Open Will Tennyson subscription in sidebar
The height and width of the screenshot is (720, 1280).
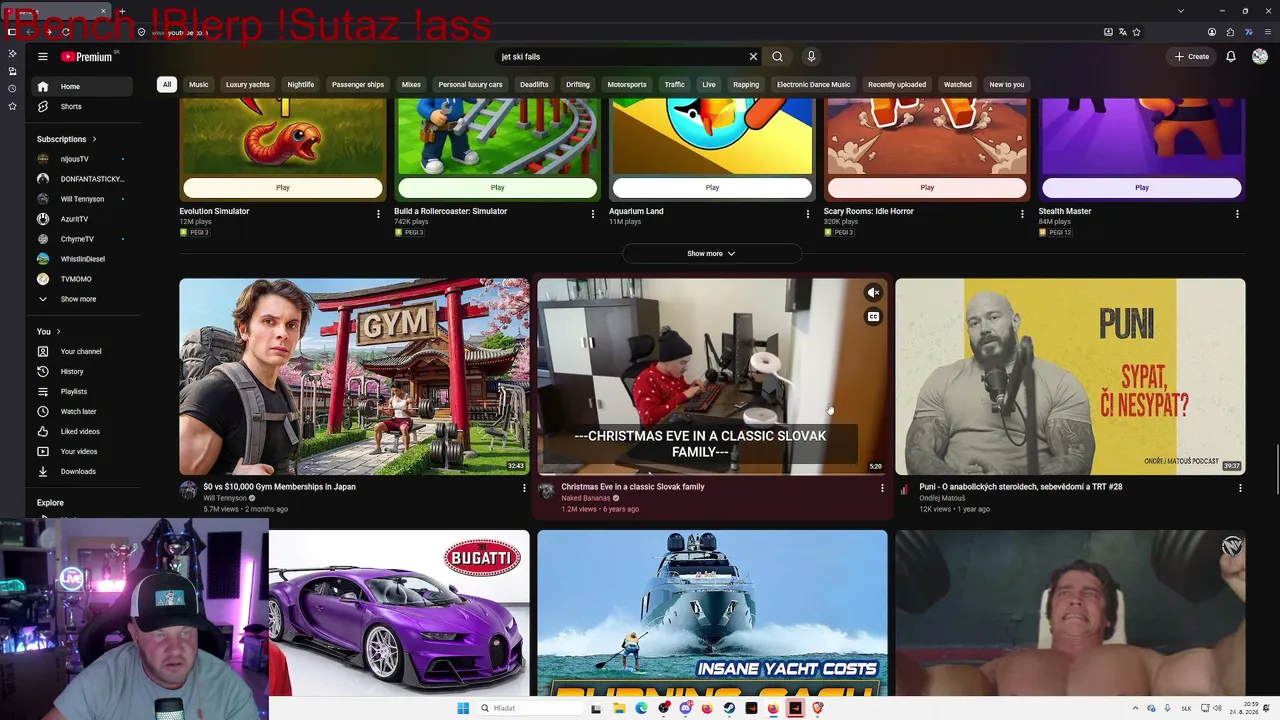click(80, 199)
